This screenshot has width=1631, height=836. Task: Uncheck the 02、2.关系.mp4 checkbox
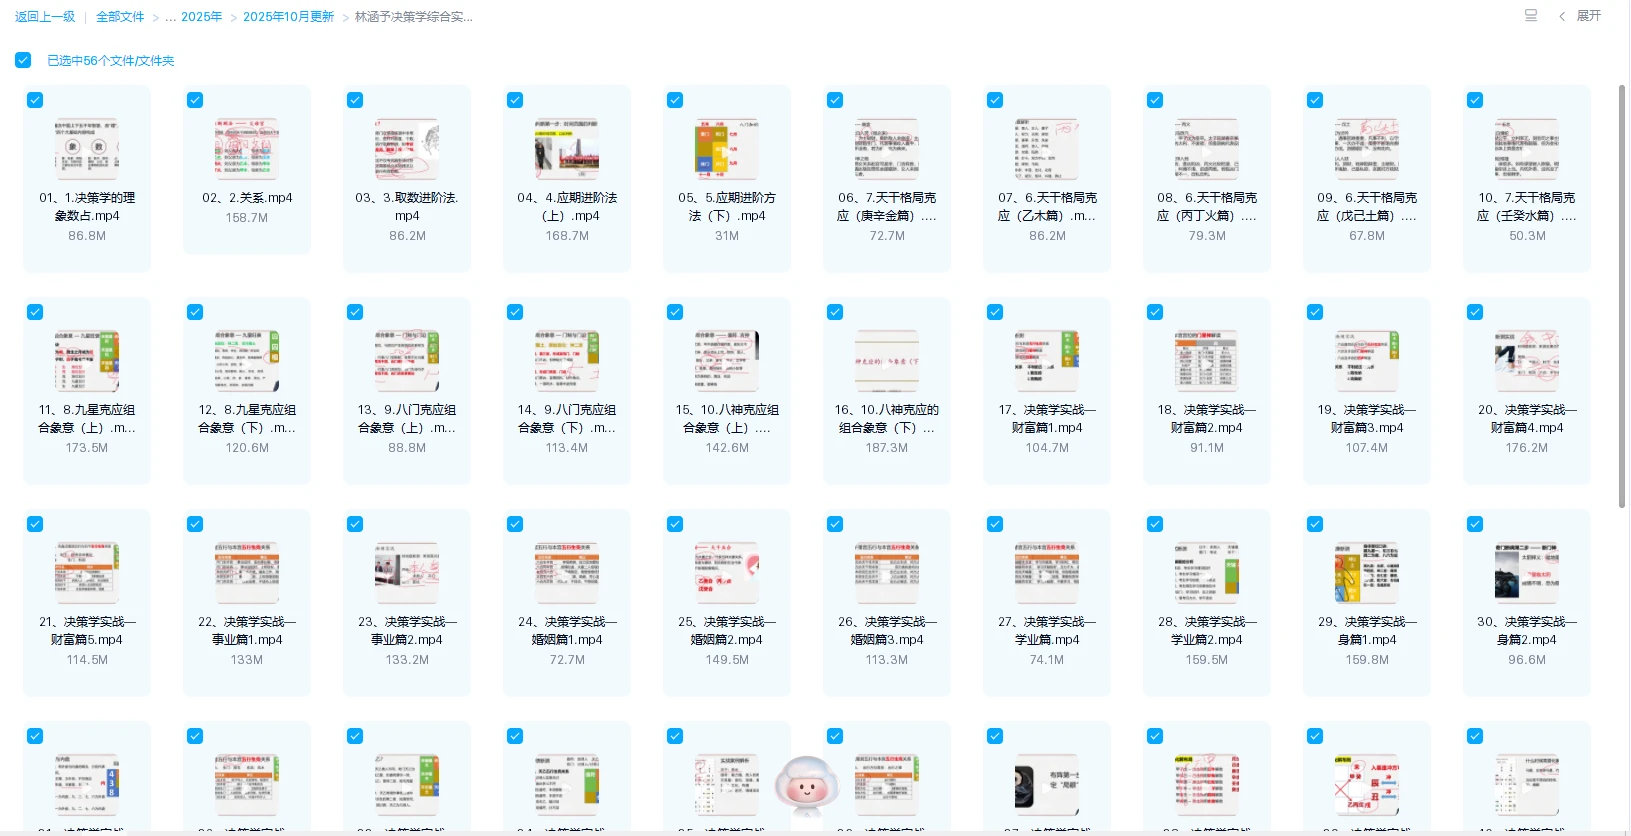tap(195, 100)
